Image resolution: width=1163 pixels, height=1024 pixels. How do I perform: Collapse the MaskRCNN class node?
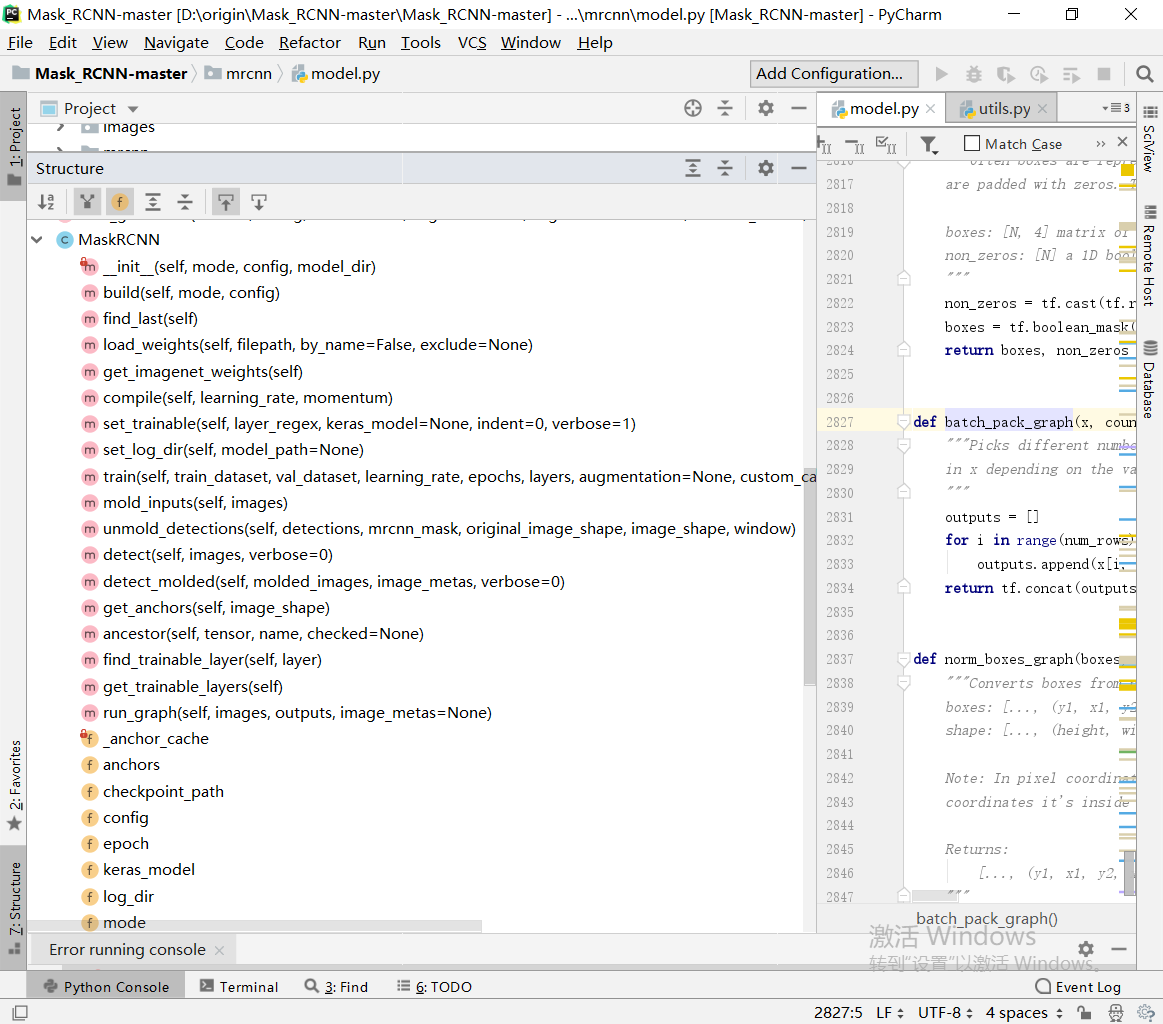tap(37, 239)
